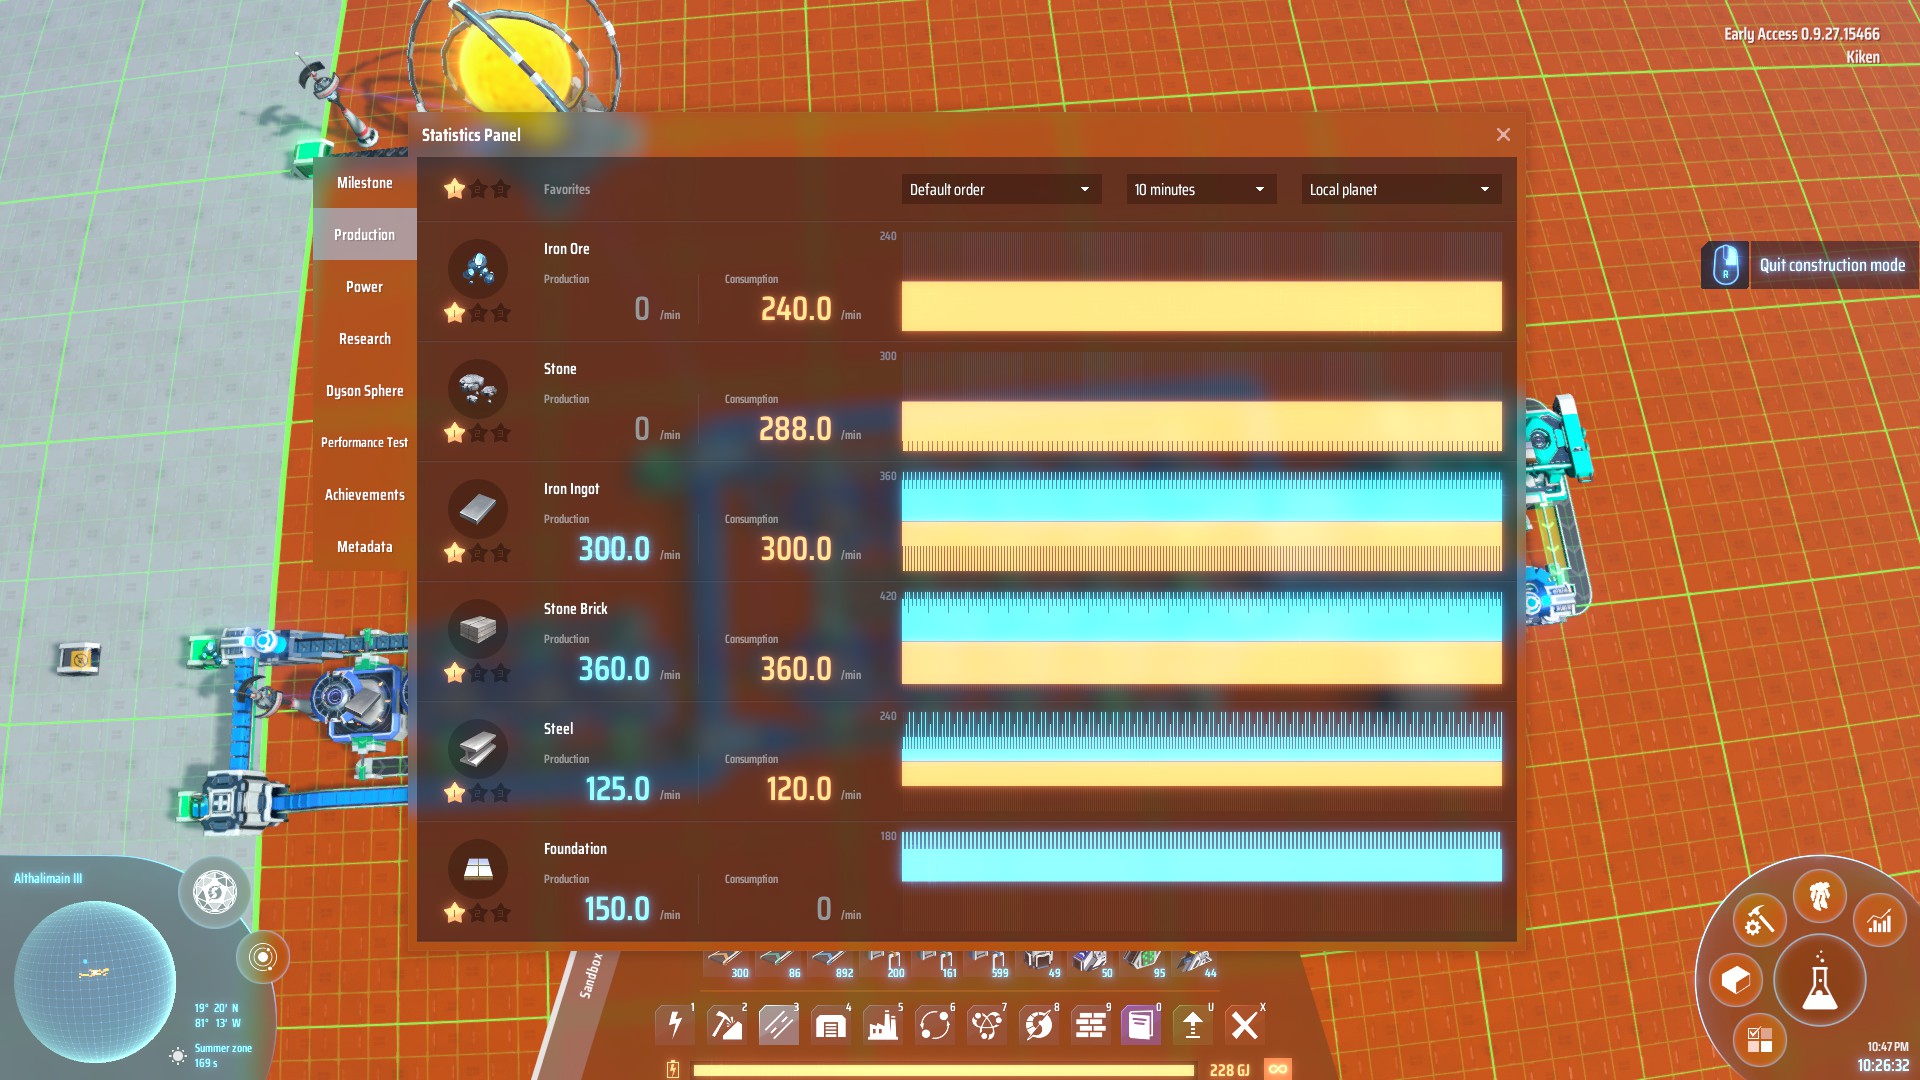Select the mining pickaxe build category

pos(726,1025)
